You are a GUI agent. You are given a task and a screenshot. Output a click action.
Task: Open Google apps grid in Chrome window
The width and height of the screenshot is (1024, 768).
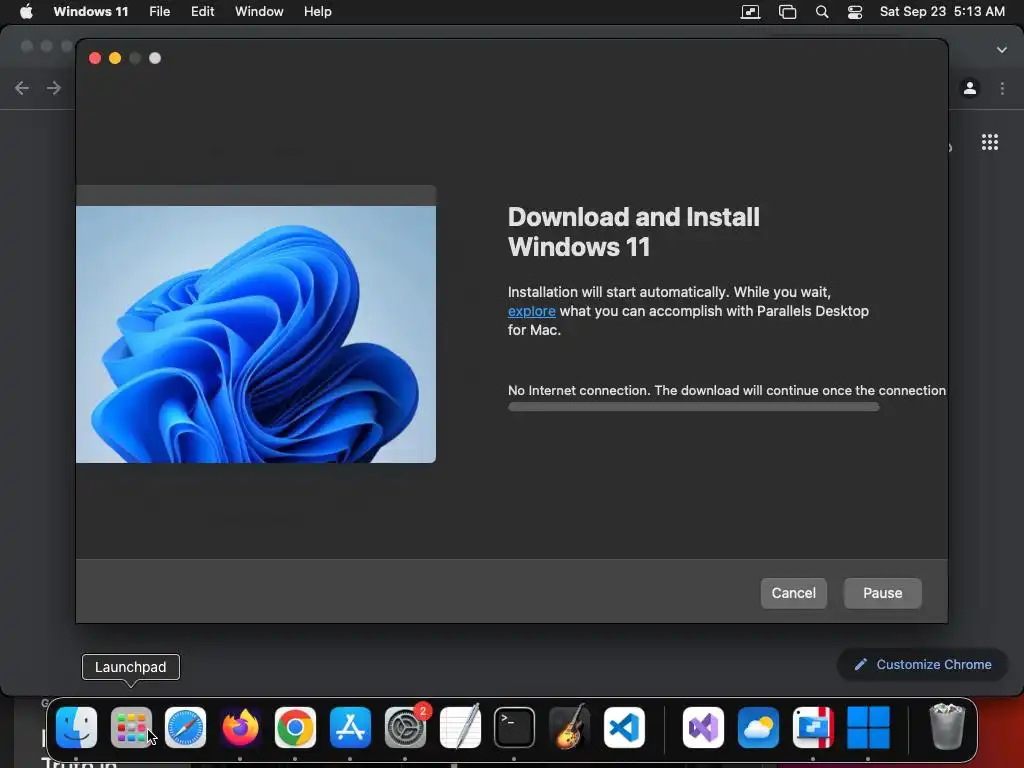click(990, 142)
